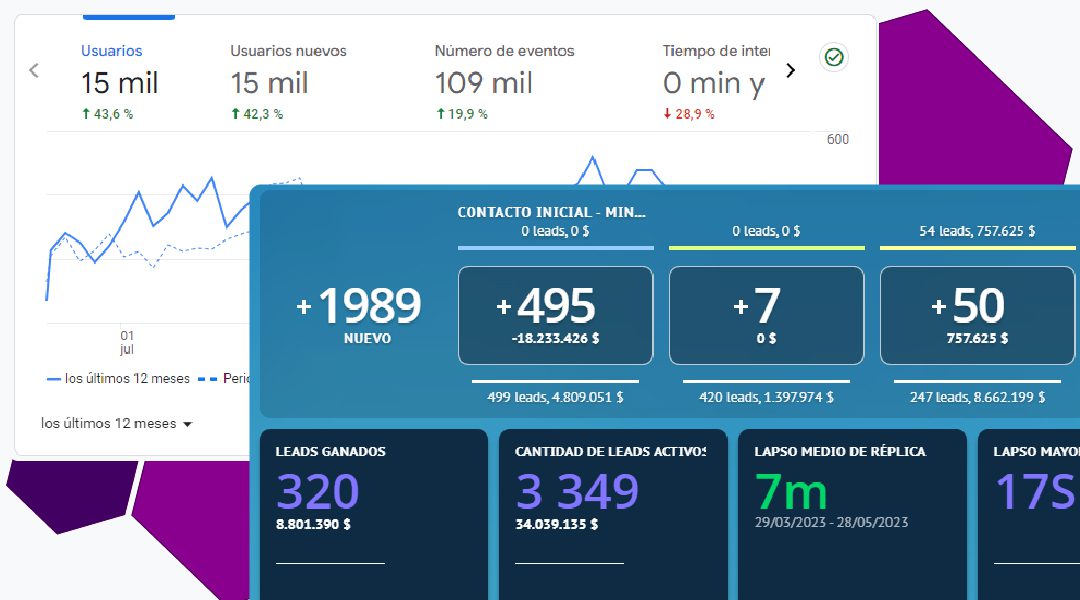Click the '54 leads, 757.625 $' summary
Viewport: 1080px width, 600px height.
977,231
